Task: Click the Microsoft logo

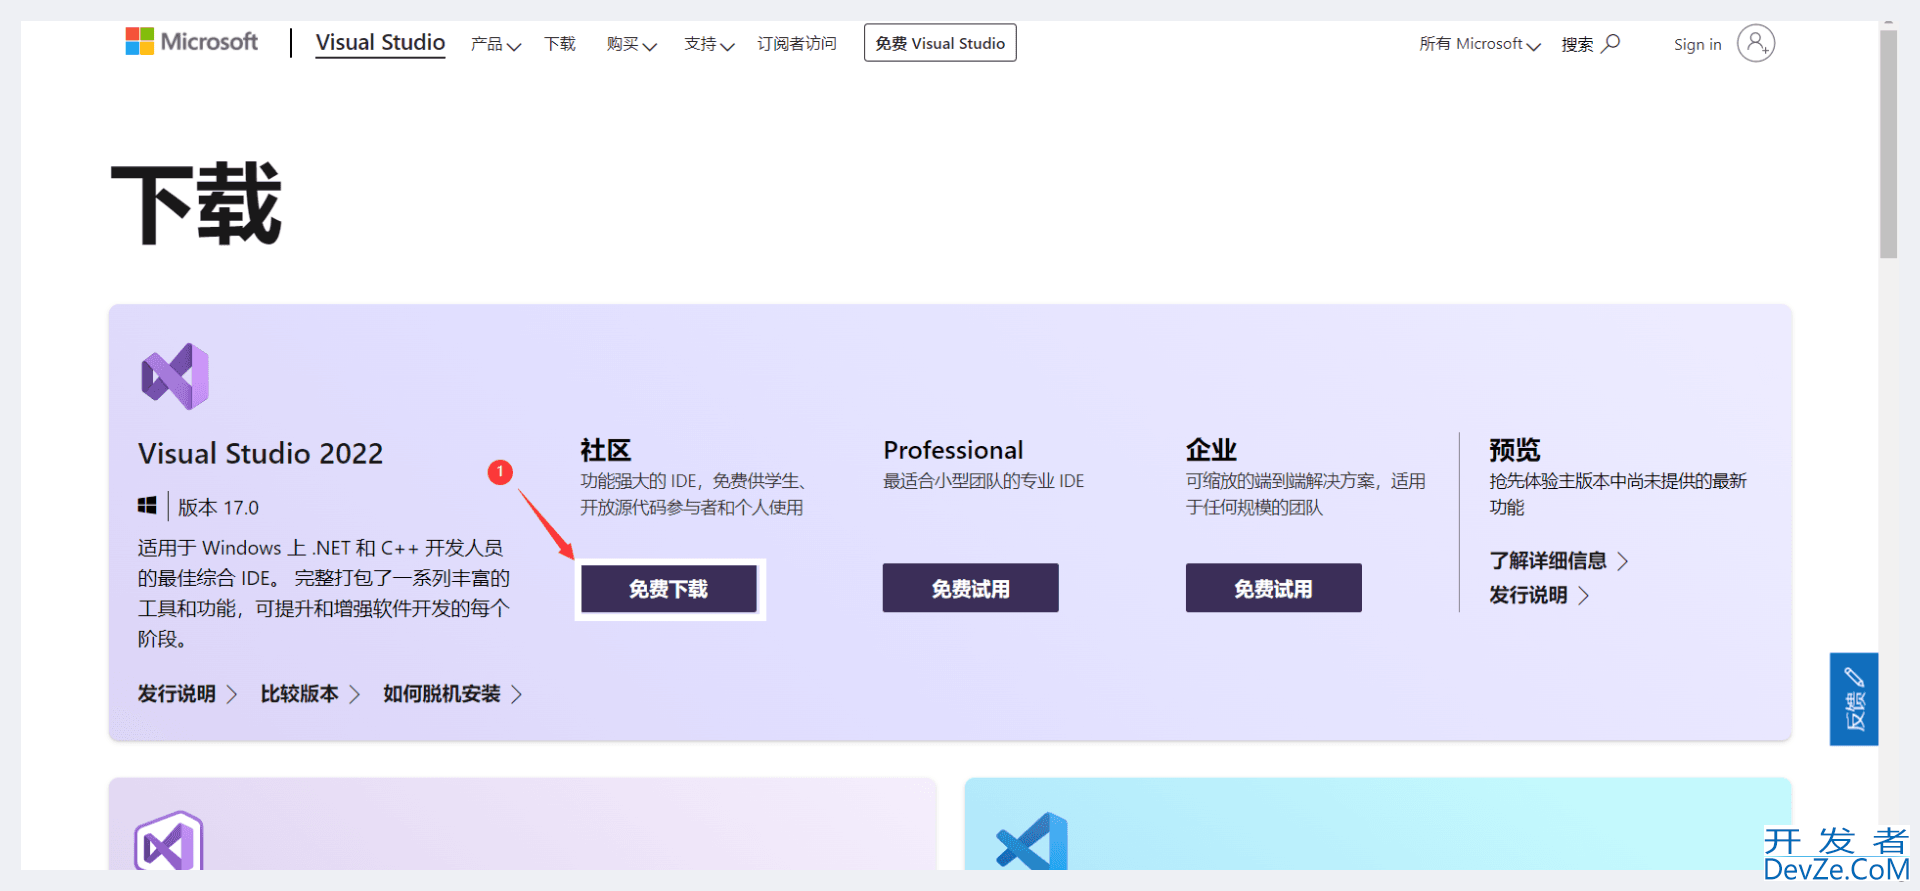Action: [x=191, y=42]
